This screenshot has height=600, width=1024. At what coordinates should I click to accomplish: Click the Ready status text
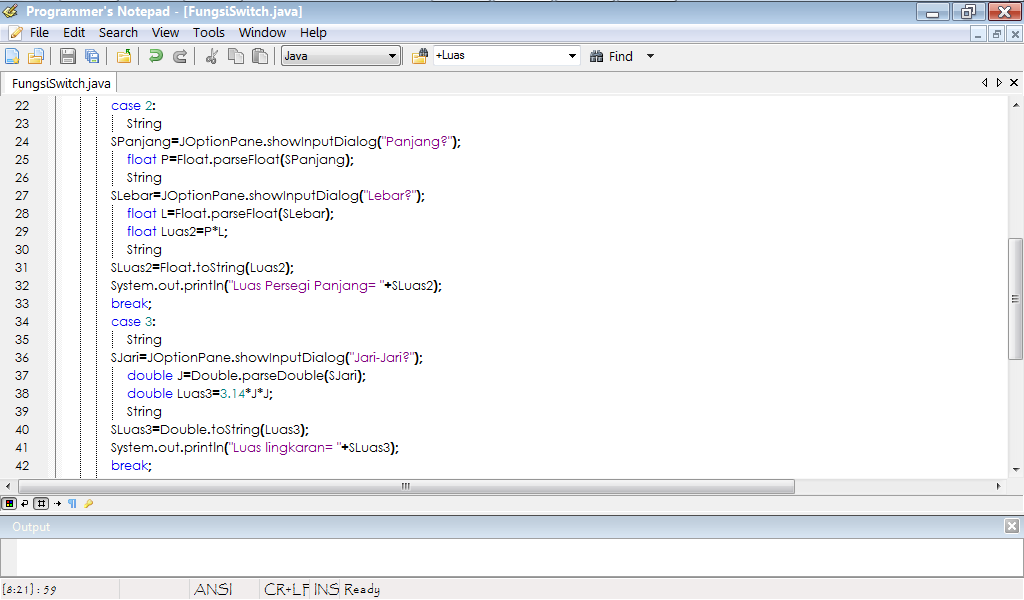pyautogui.click(x=362, y=590)
